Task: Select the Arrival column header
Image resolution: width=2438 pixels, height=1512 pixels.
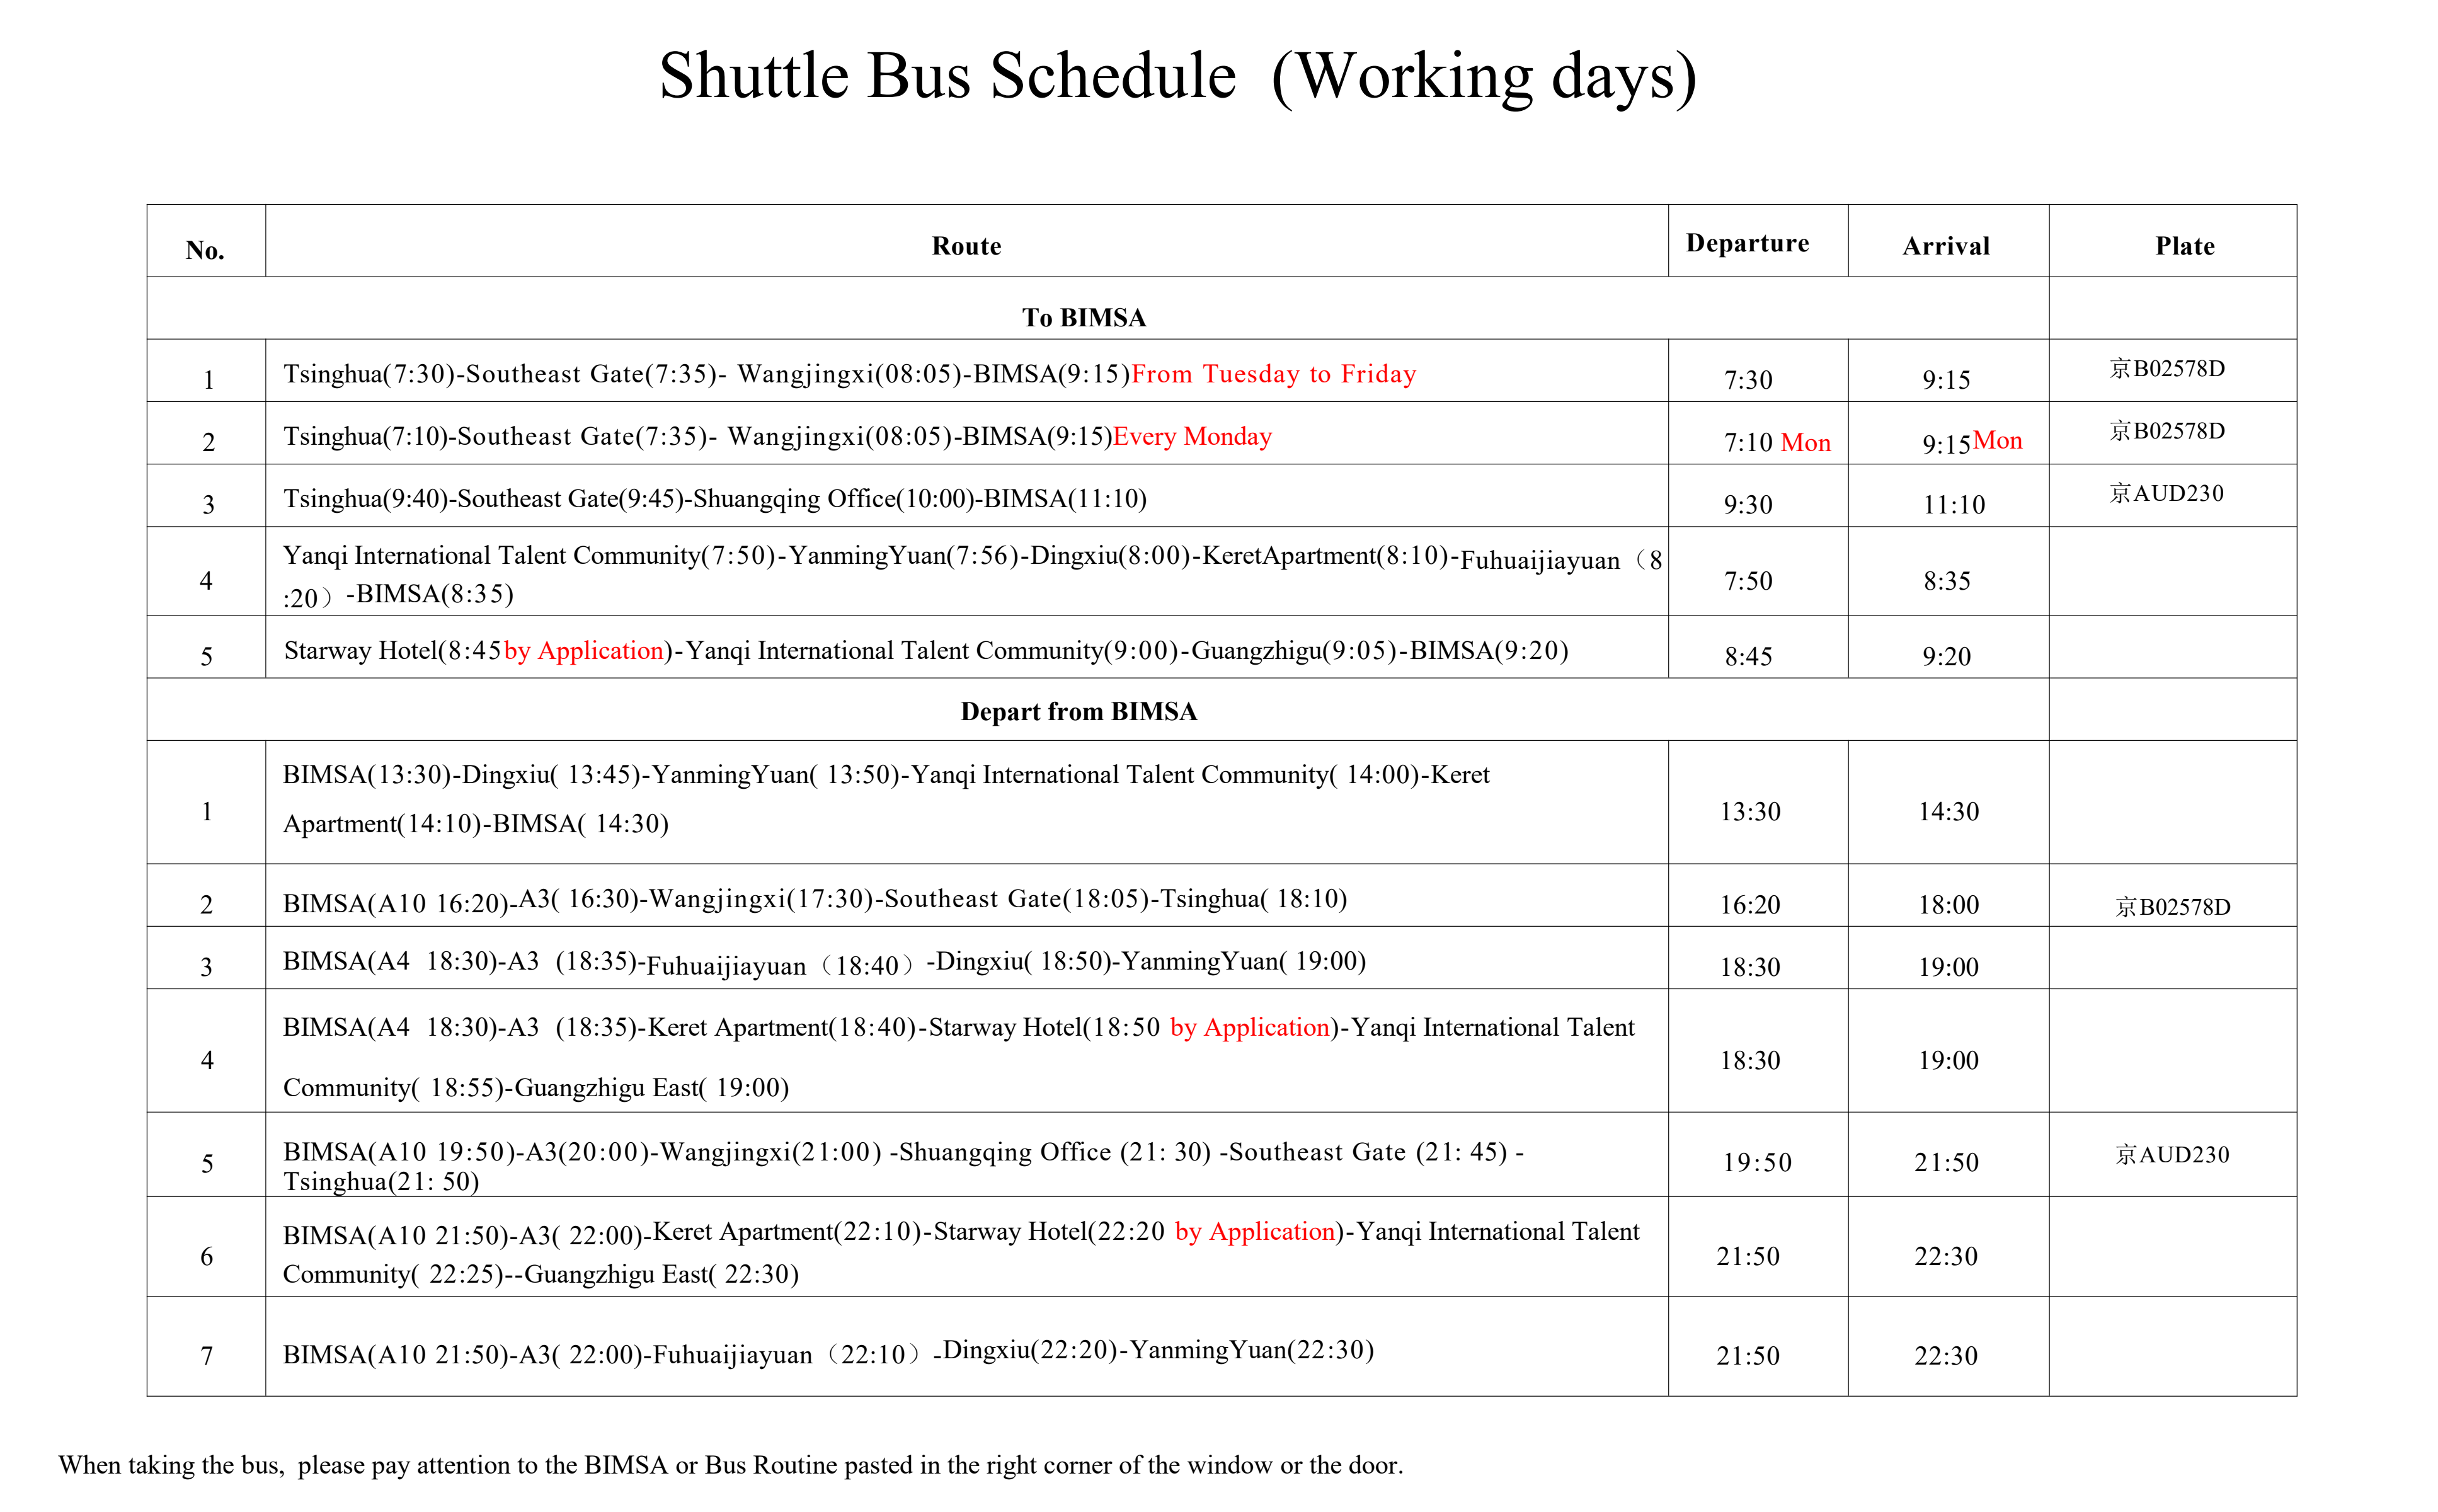Action: (x=1945, y=246)
